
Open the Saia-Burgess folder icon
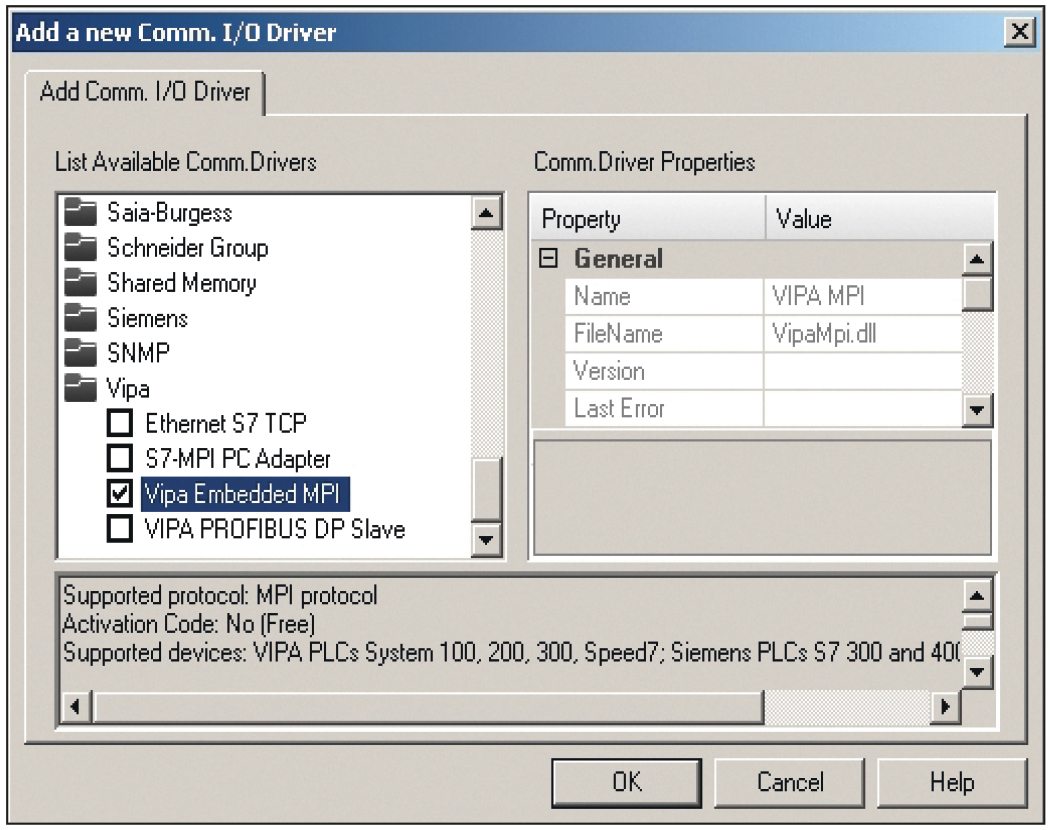pos(81,213)
